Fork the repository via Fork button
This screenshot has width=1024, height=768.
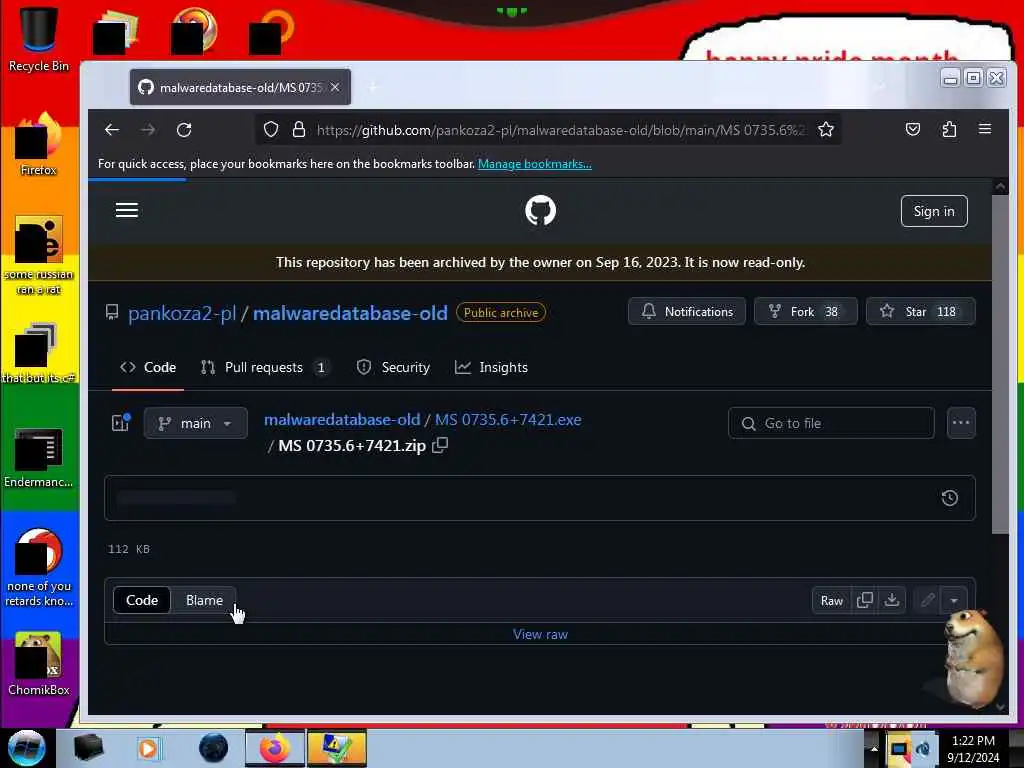click(x=805, y=312)
